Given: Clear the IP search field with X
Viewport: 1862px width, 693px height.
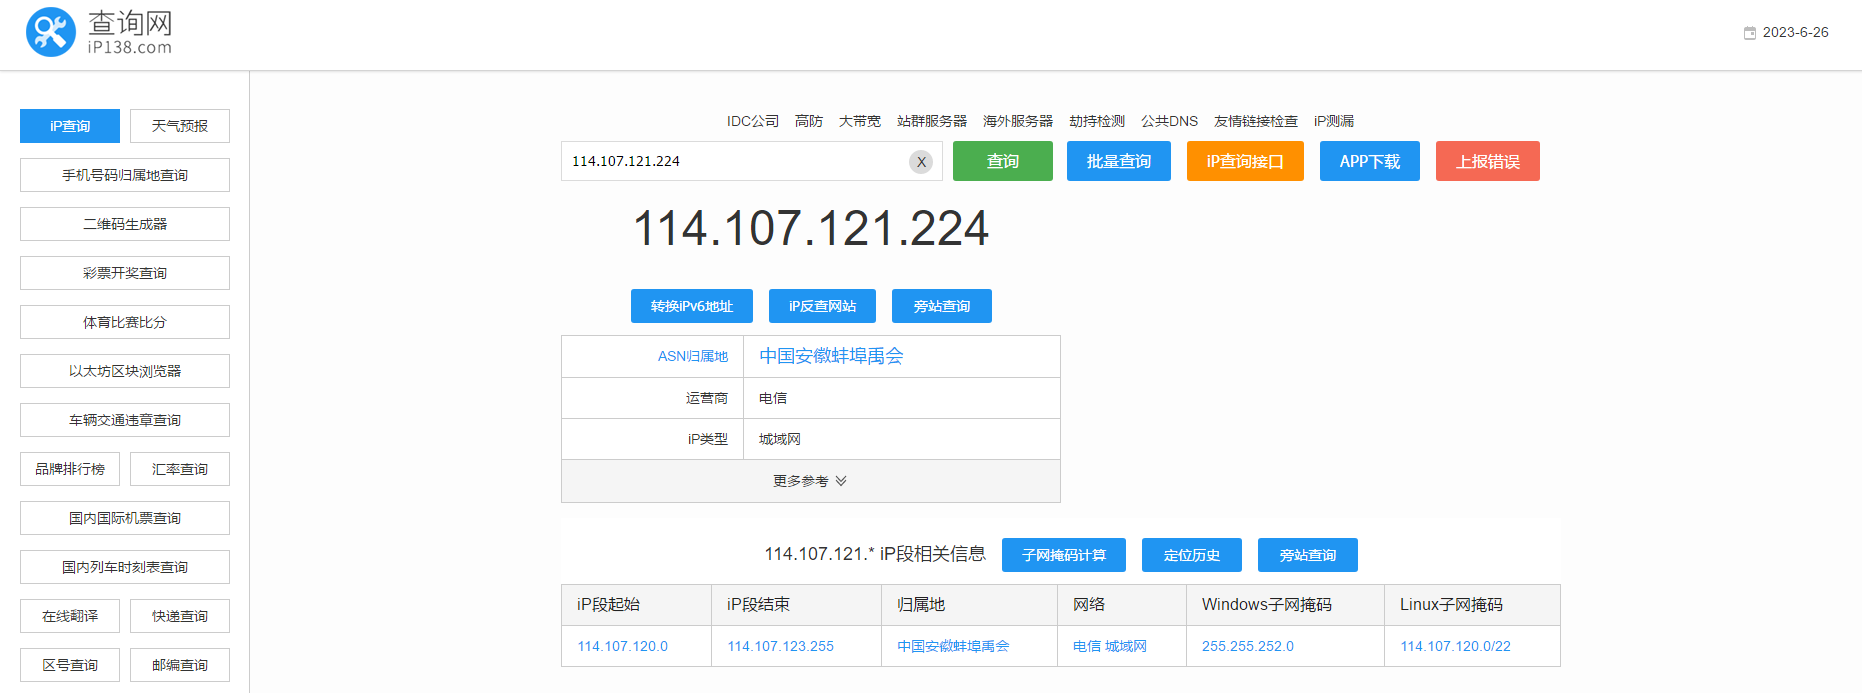Looking at the screenshot, I should 920,162.
